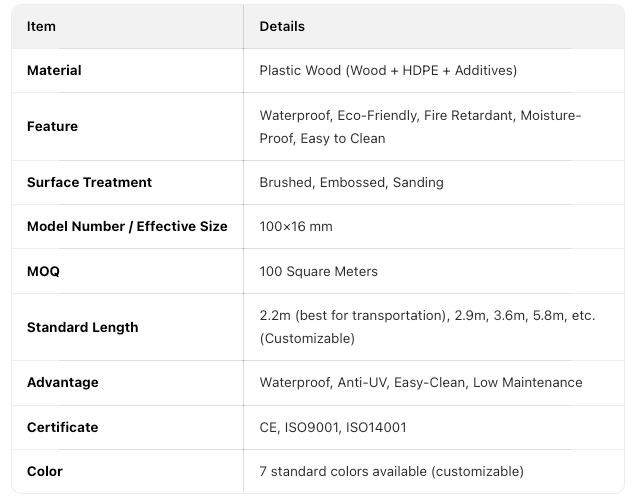Image resolution: width=636 pixels, height=501 pixels.
Task: Select the "Feature" row label
Action: coord(52,126)
